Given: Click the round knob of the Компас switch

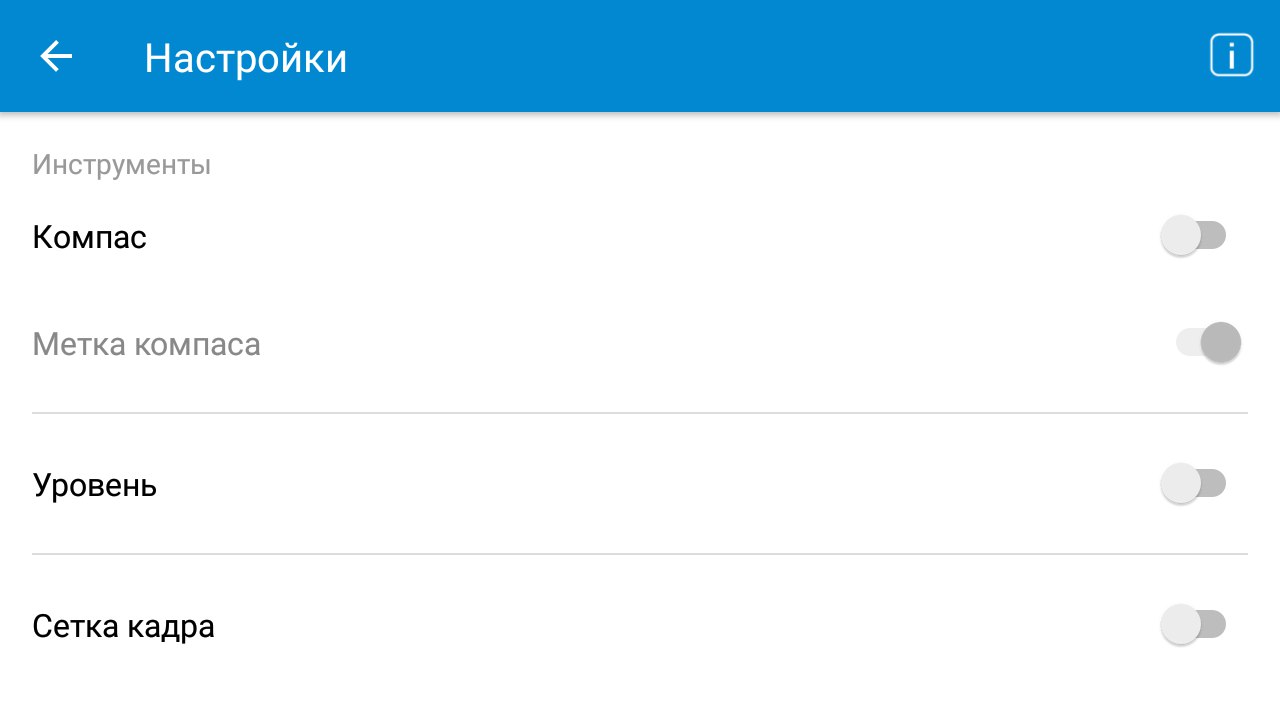Looking at the screenshot, I should point(1180,237).
